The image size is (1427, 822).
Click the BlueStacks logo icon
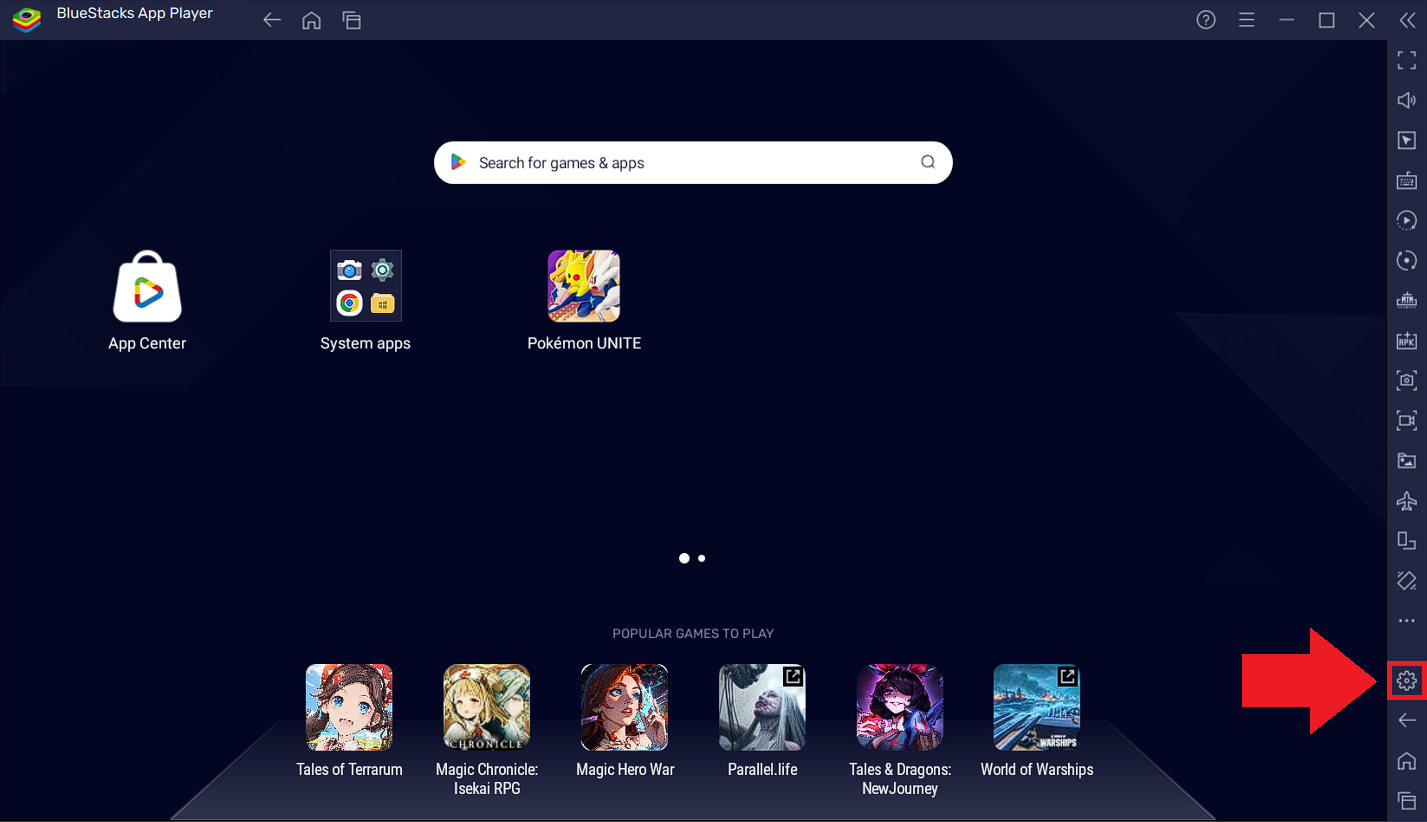pyautogui.click(x=26, y=20)
